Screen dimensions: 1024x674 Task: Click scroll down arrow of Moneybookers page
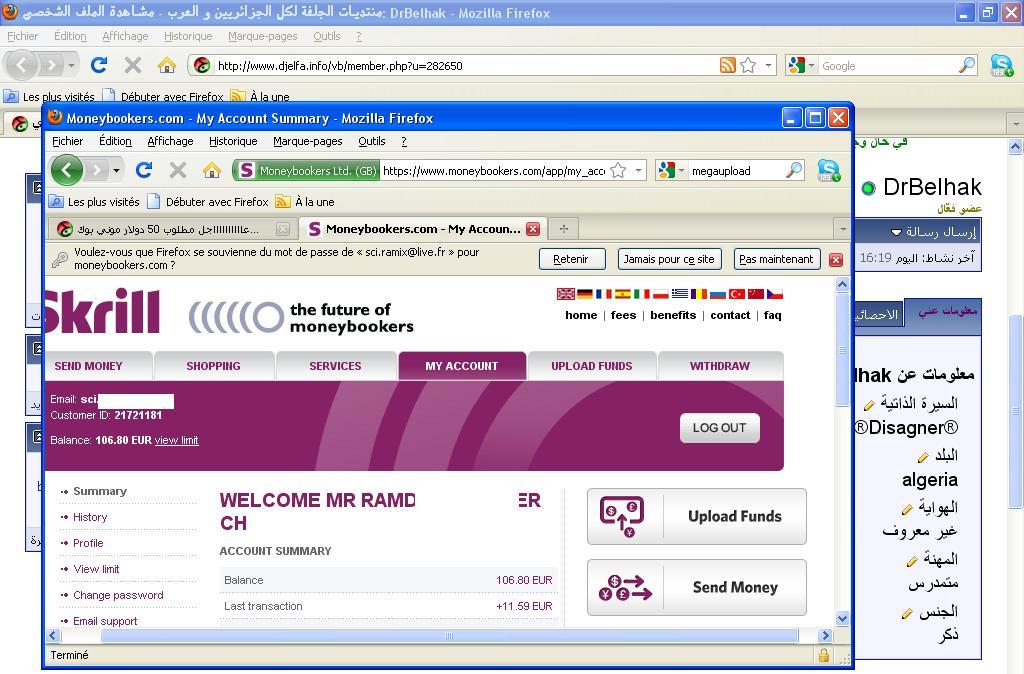click(x=842, y=618)
